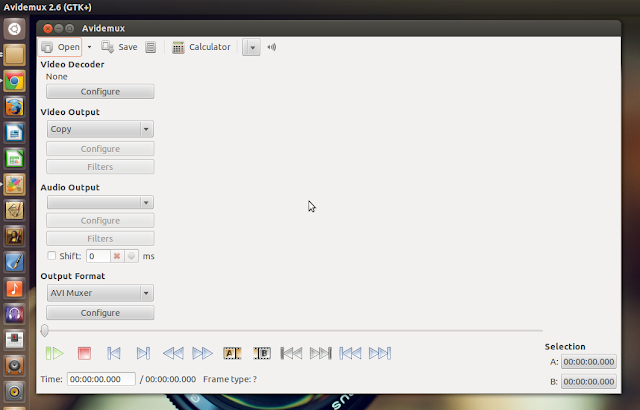Click the Shift milliseconds input field

(98, 256)
